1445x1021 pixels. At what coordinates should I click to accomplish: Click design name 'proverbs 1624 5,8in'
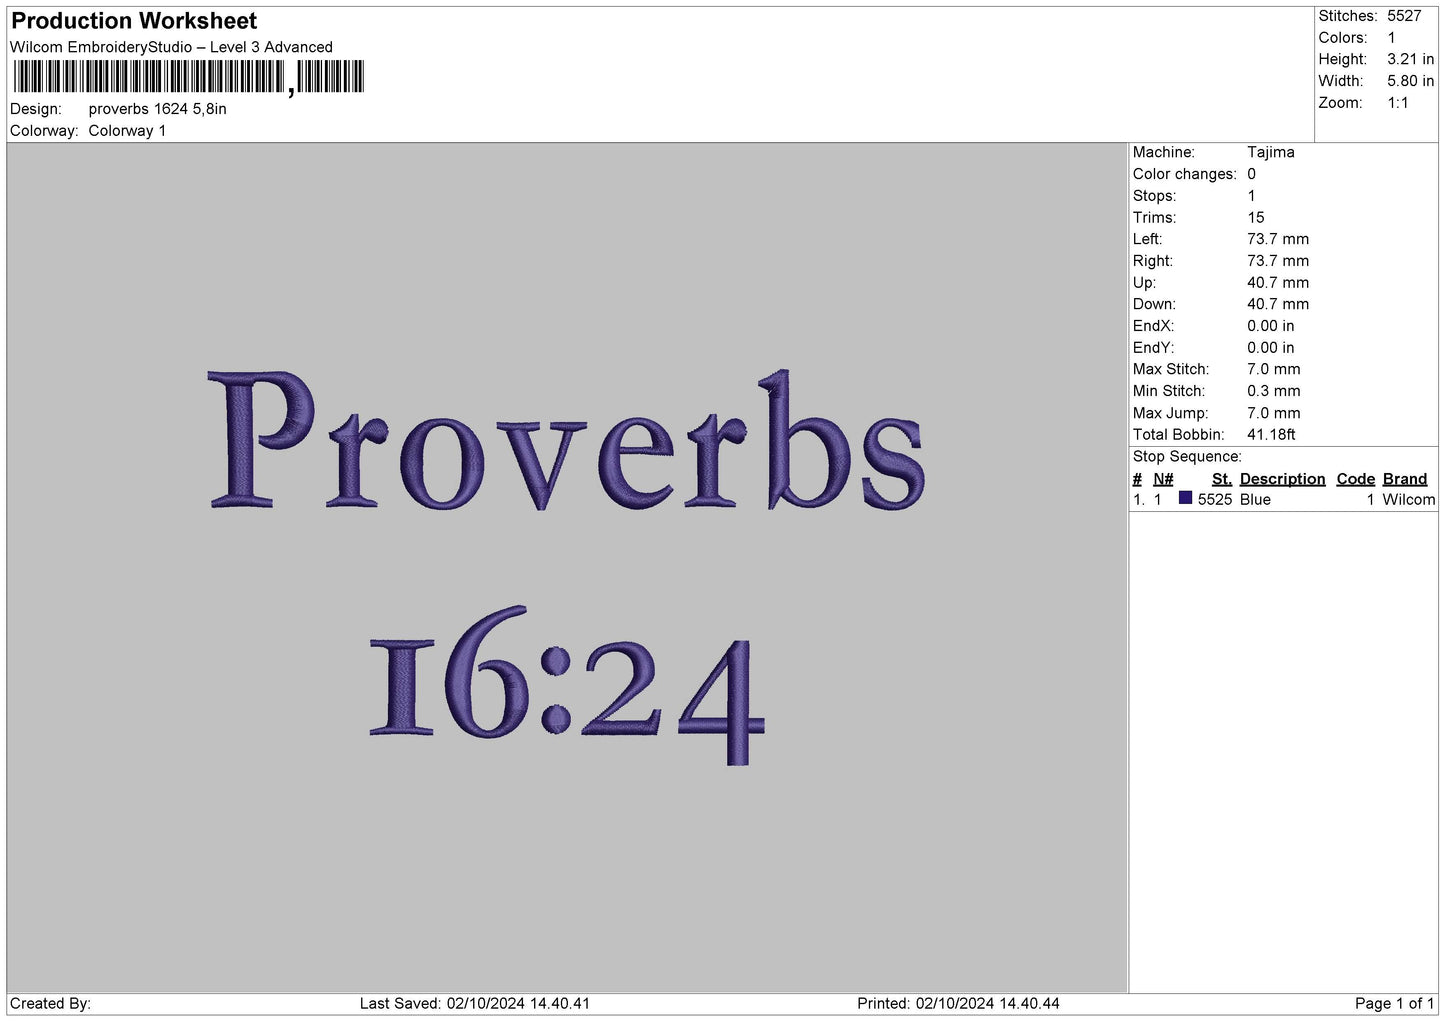coord(158,109)
